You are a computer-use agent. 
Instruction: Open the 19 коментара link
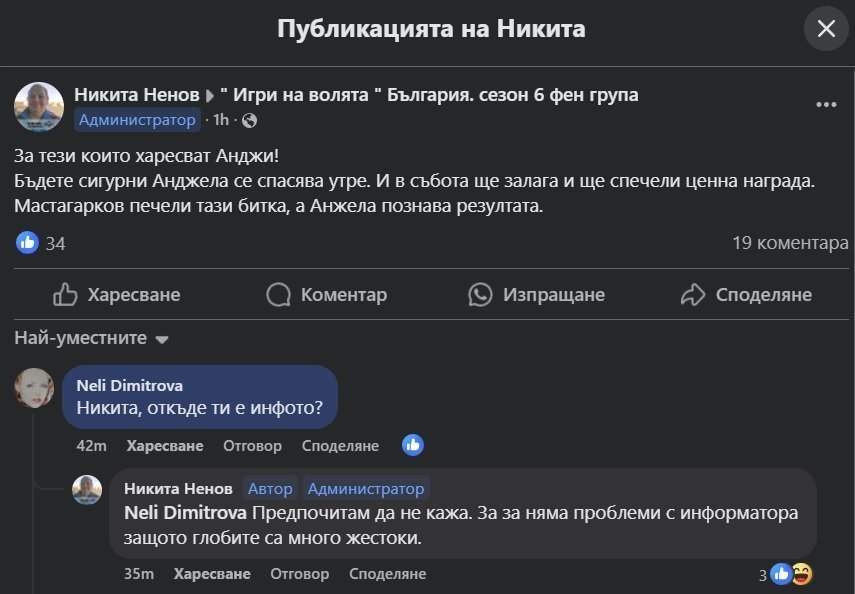790,243
